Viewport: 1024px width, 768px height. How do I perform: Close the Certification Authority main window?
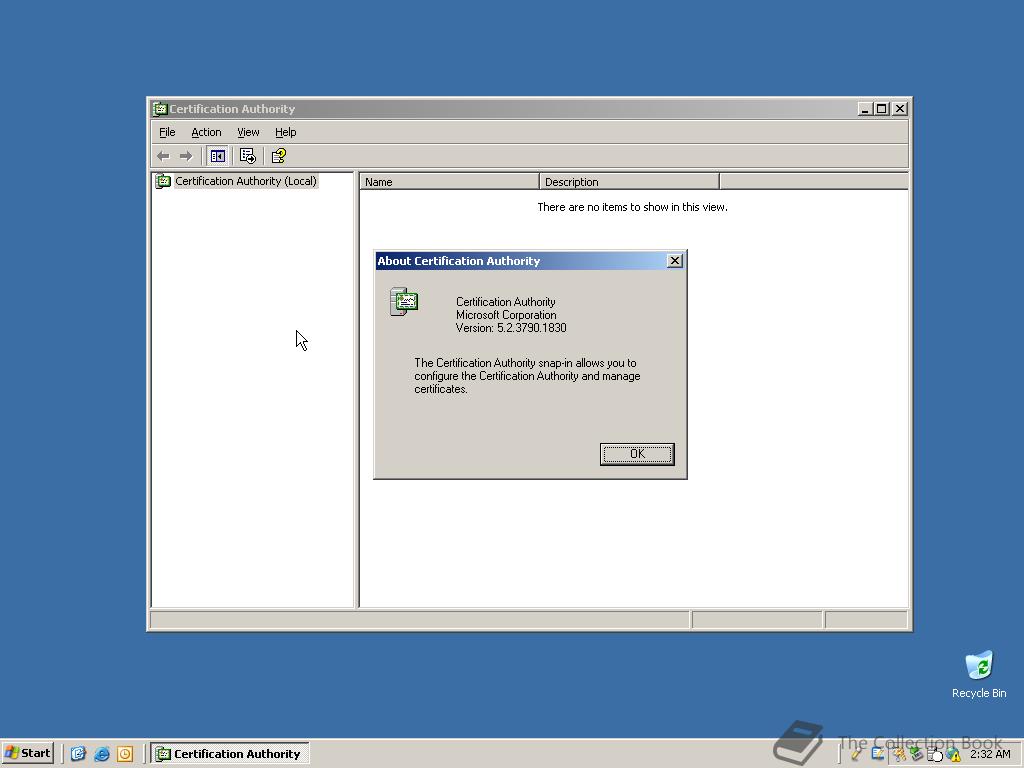point(900,109)
